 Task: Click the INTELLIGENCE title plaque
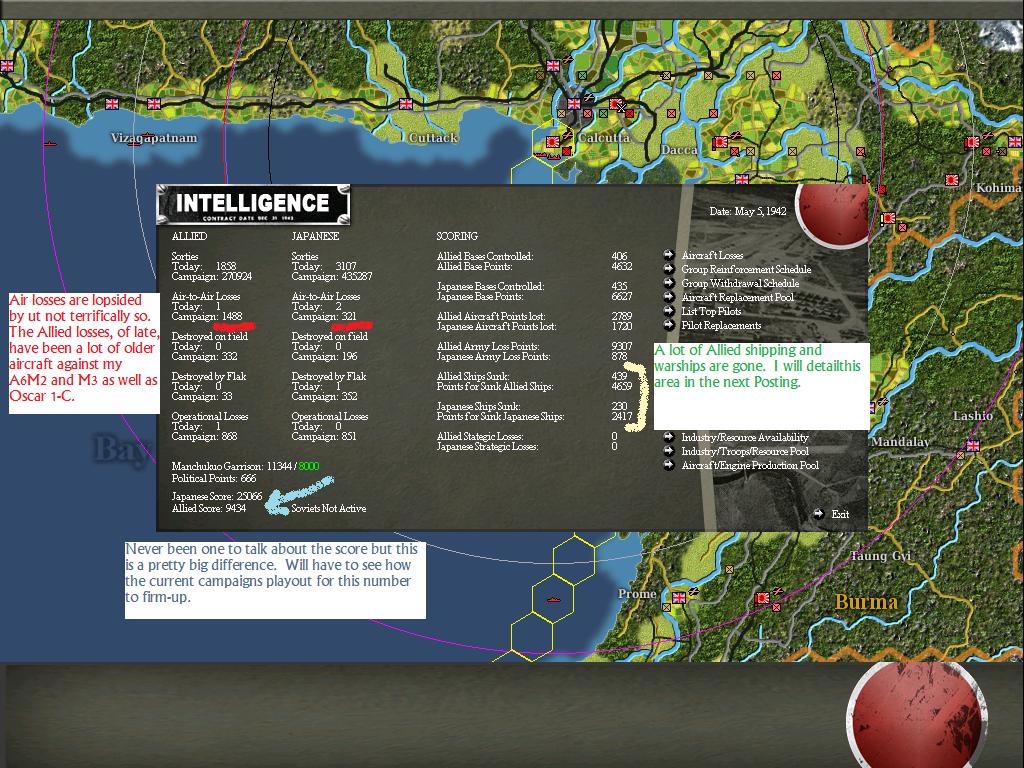tap(253, 205)
